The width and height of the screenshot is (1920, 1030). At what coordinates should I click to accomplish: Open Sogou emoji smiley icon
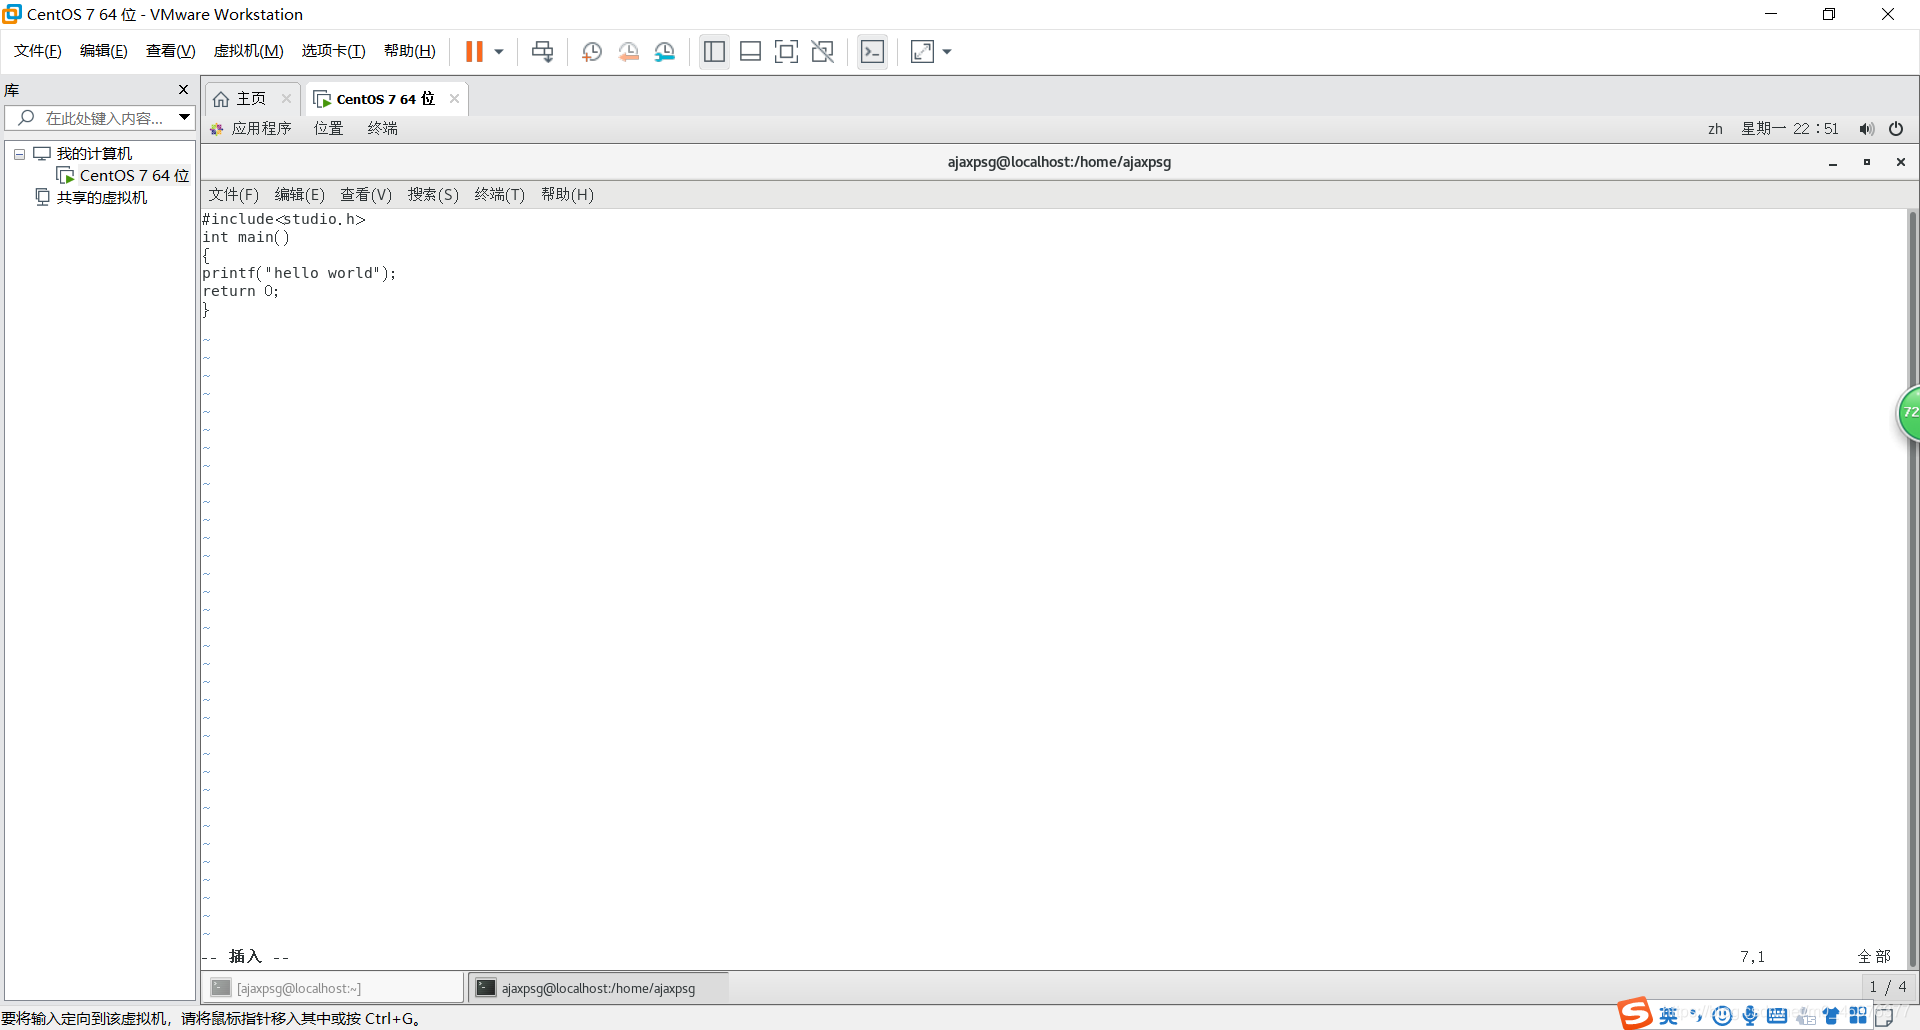click(1722, 1016)
